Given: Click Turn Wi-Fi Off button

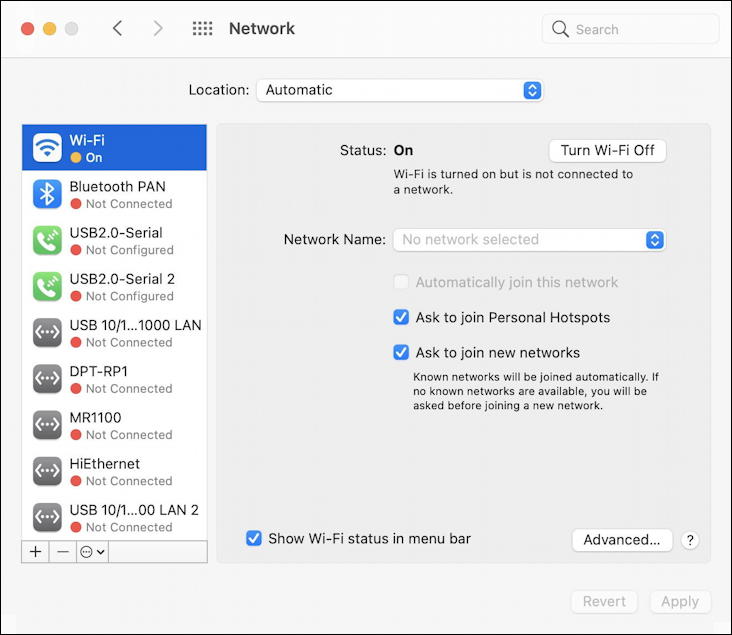Looking at the screenshot, I should click(607, 150).
